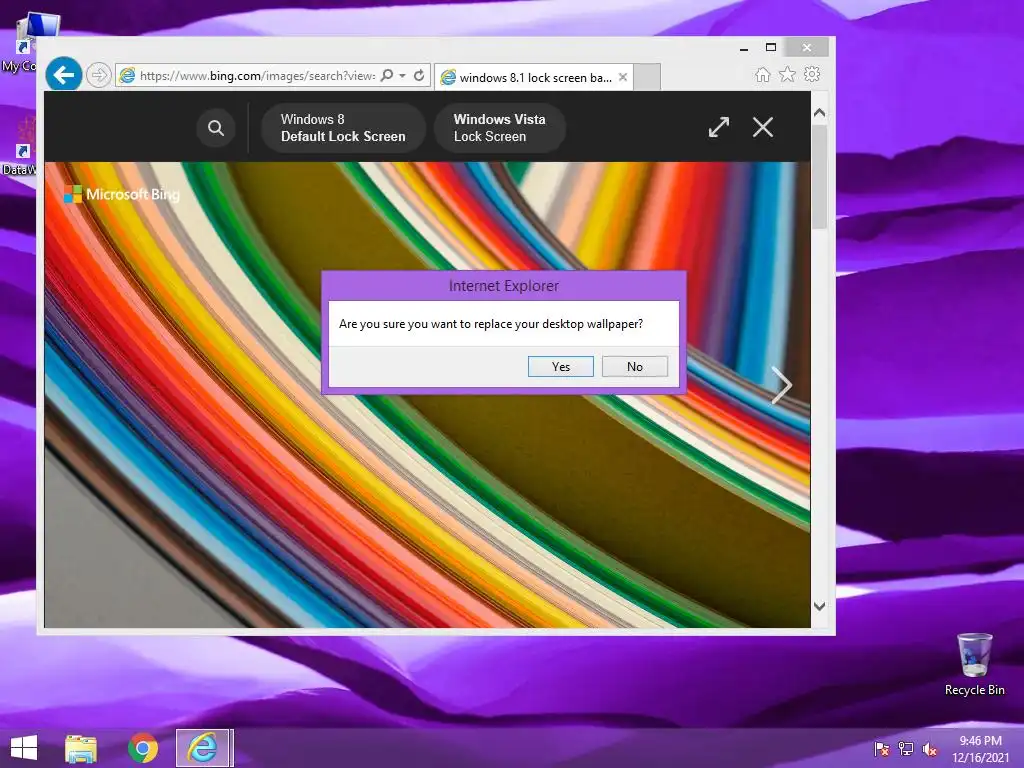This screenshot has width=1024, height=768.
Task: Click the address bar search magnifier icon
Action: (387, 76)
